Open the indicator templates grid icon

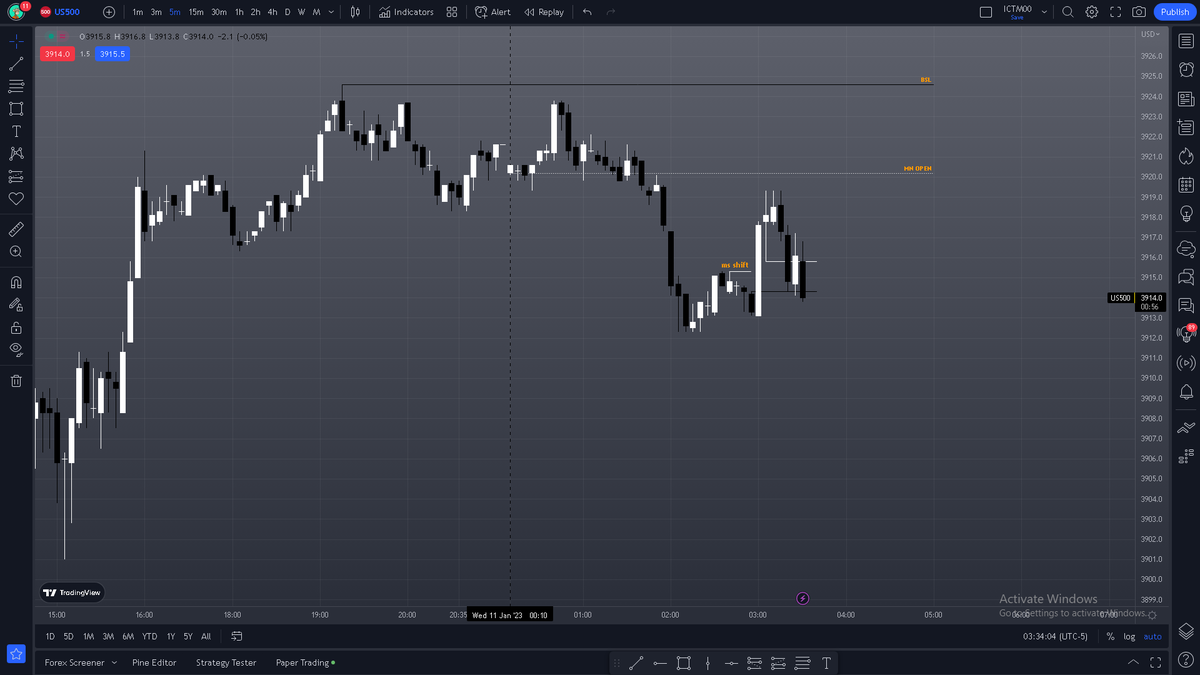(x=452, y=12)
